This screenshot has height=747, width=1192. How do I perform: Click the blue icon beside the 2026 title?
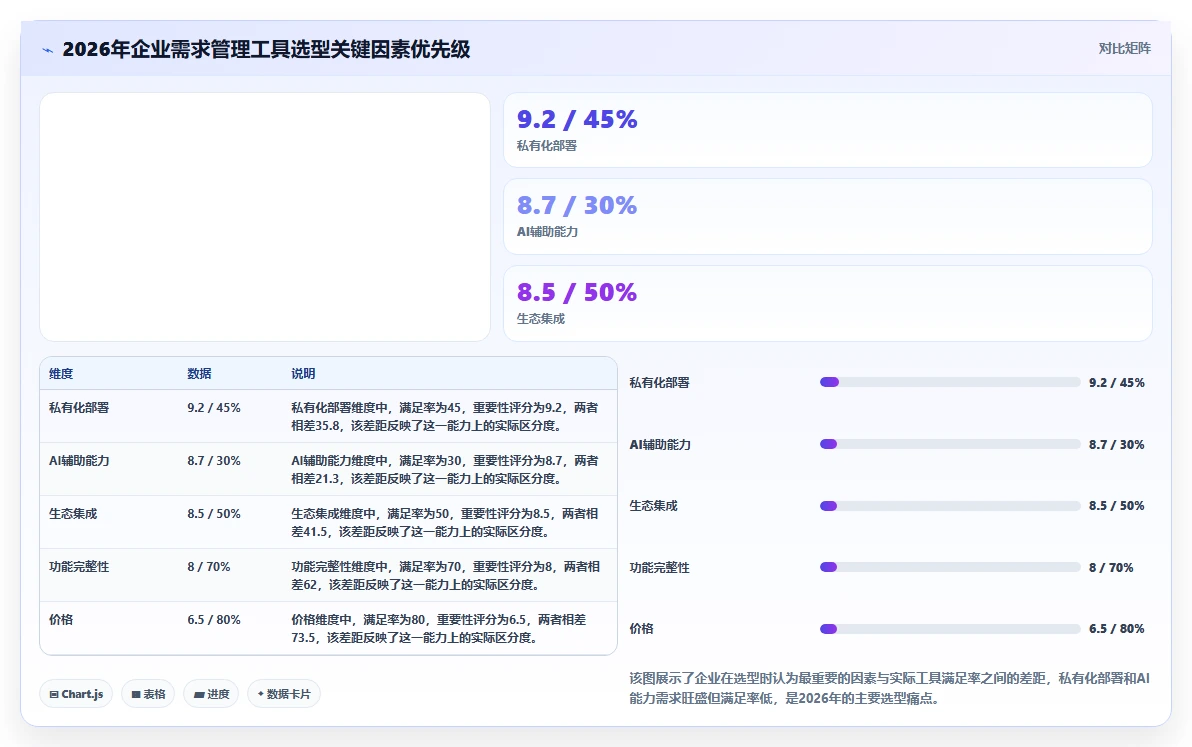[47, 50]
